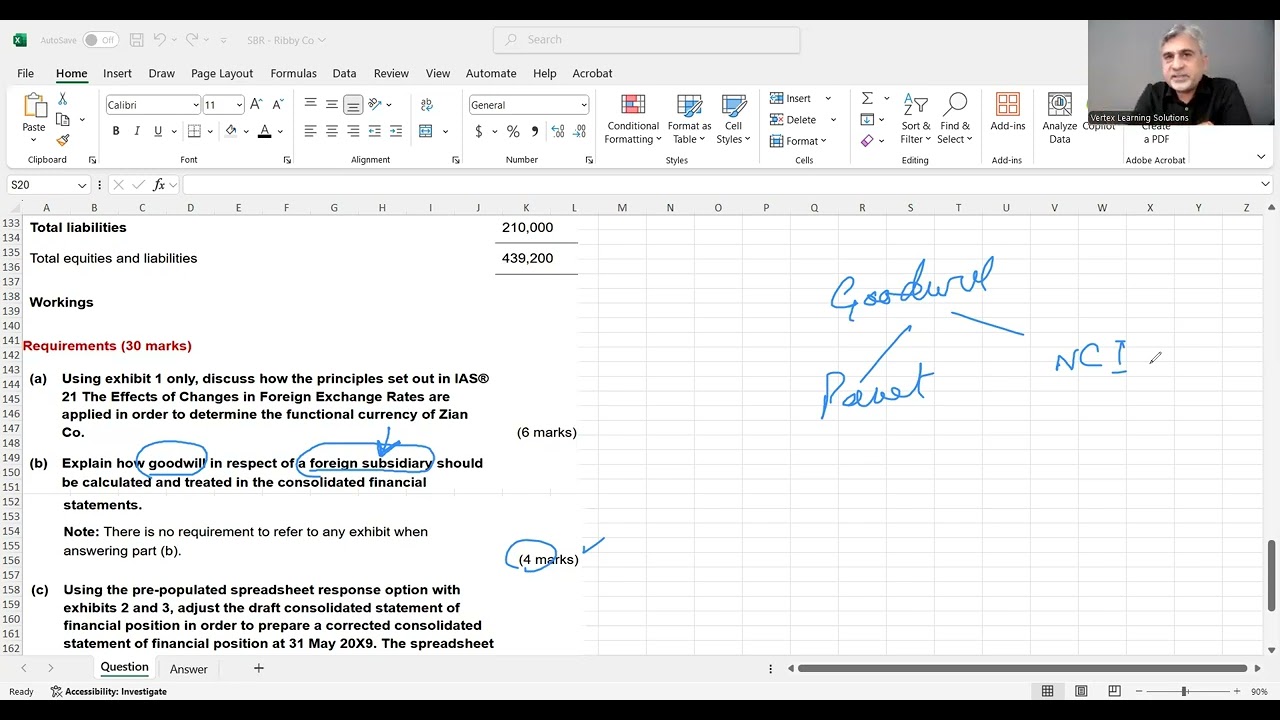
Task: Click the vertical scrollbar thumb
Action: (1272, 575)
